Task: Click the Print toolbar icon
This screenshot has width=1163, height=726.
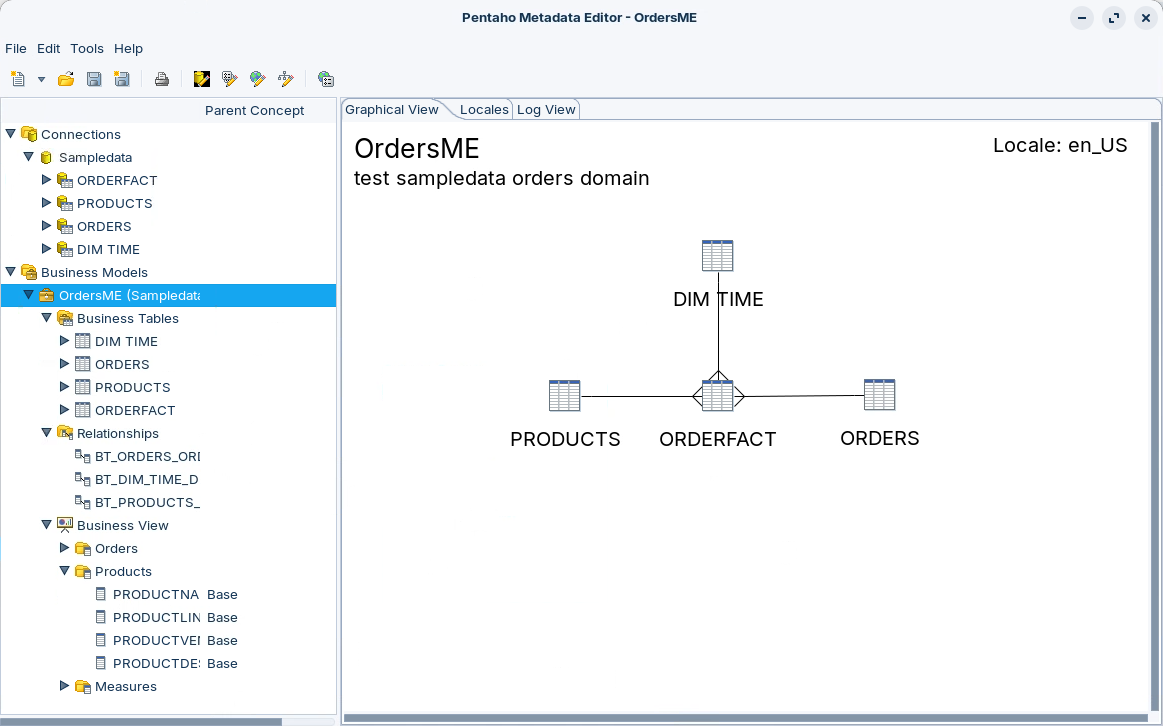Action: [161, 79]
